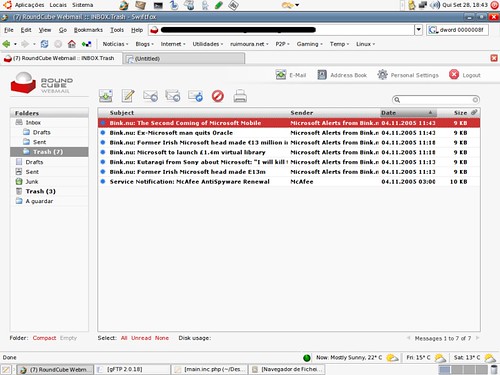The height and width of the screenshot is (375, 500).
Task: Click the Reply to message icon
Action: pyautogui.click(x=150, y=96)
